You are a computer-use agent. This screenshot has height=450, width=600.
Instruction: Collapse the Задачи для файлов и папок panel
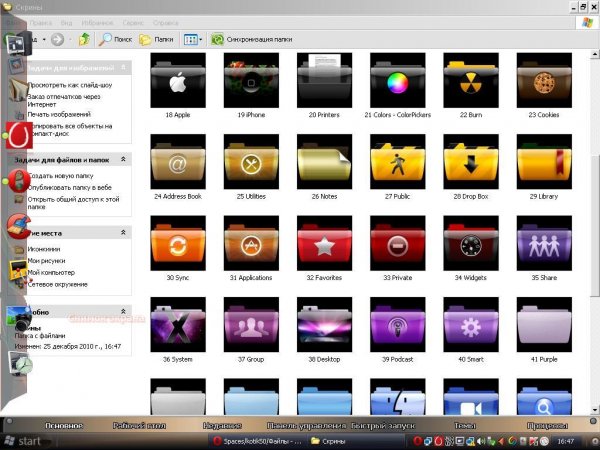[123, 159]
